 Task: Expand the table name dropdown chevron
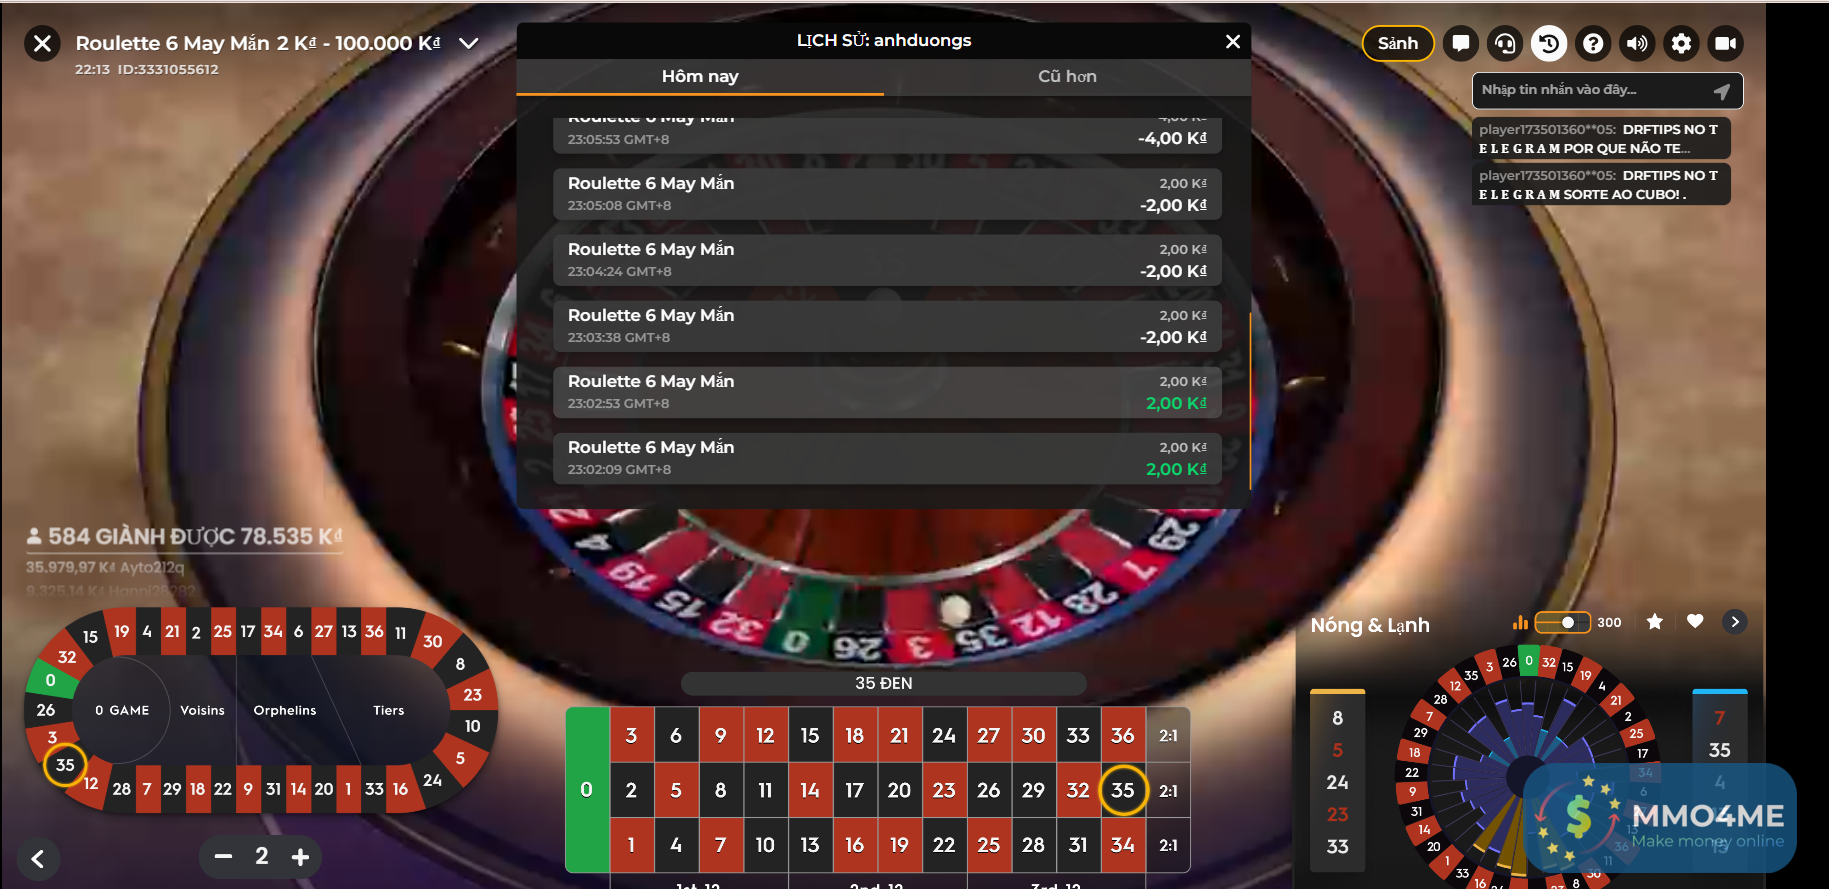[468, 43]
